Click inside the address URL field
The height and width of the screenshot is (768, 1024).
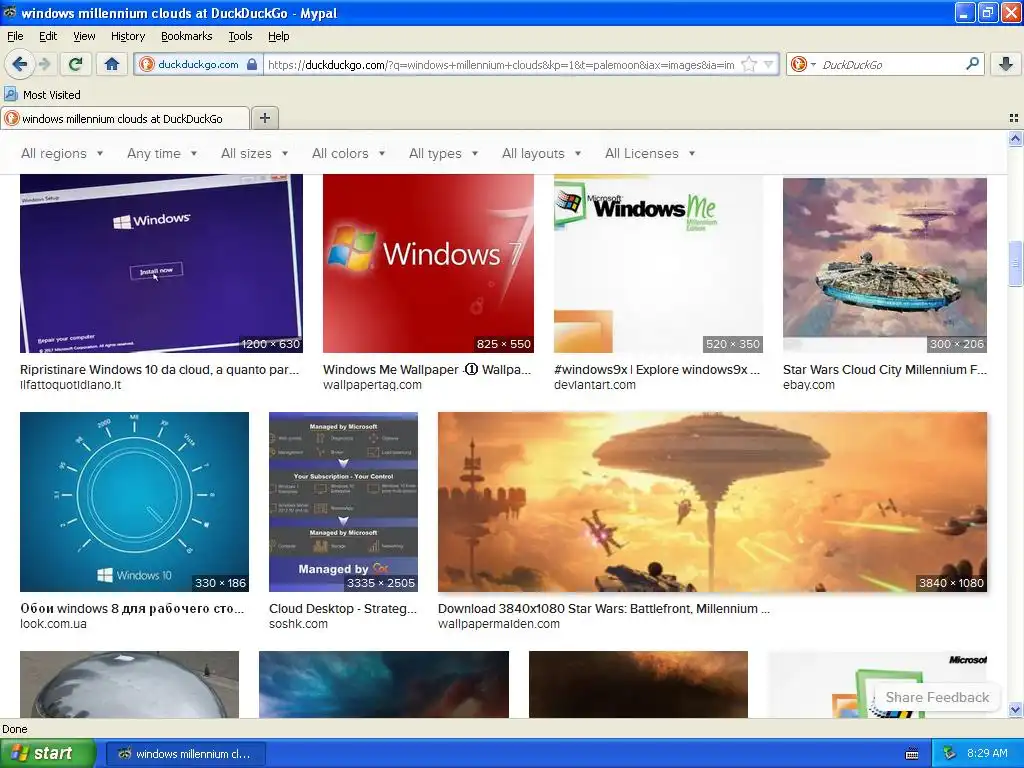[501, 65]
